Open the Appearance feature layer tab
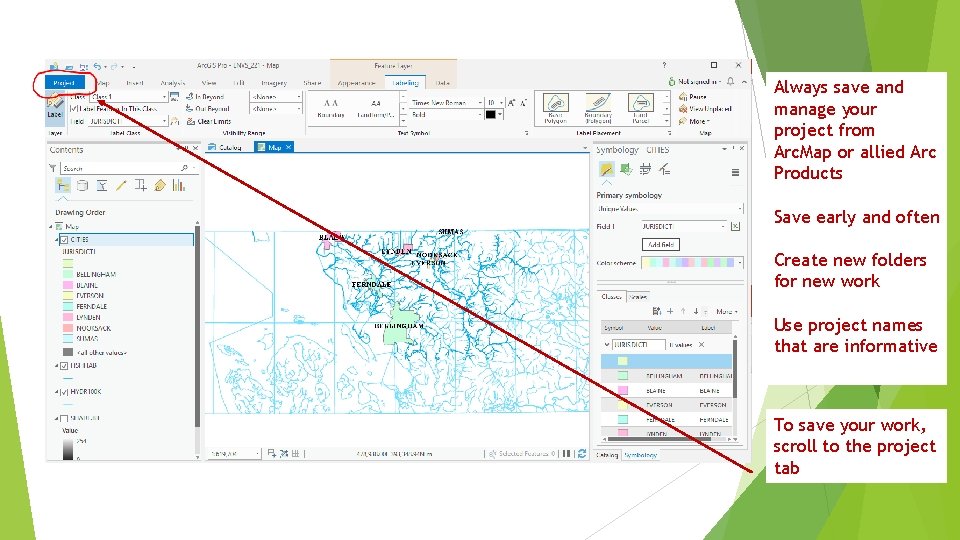The image size is (960, 540). 356,83
